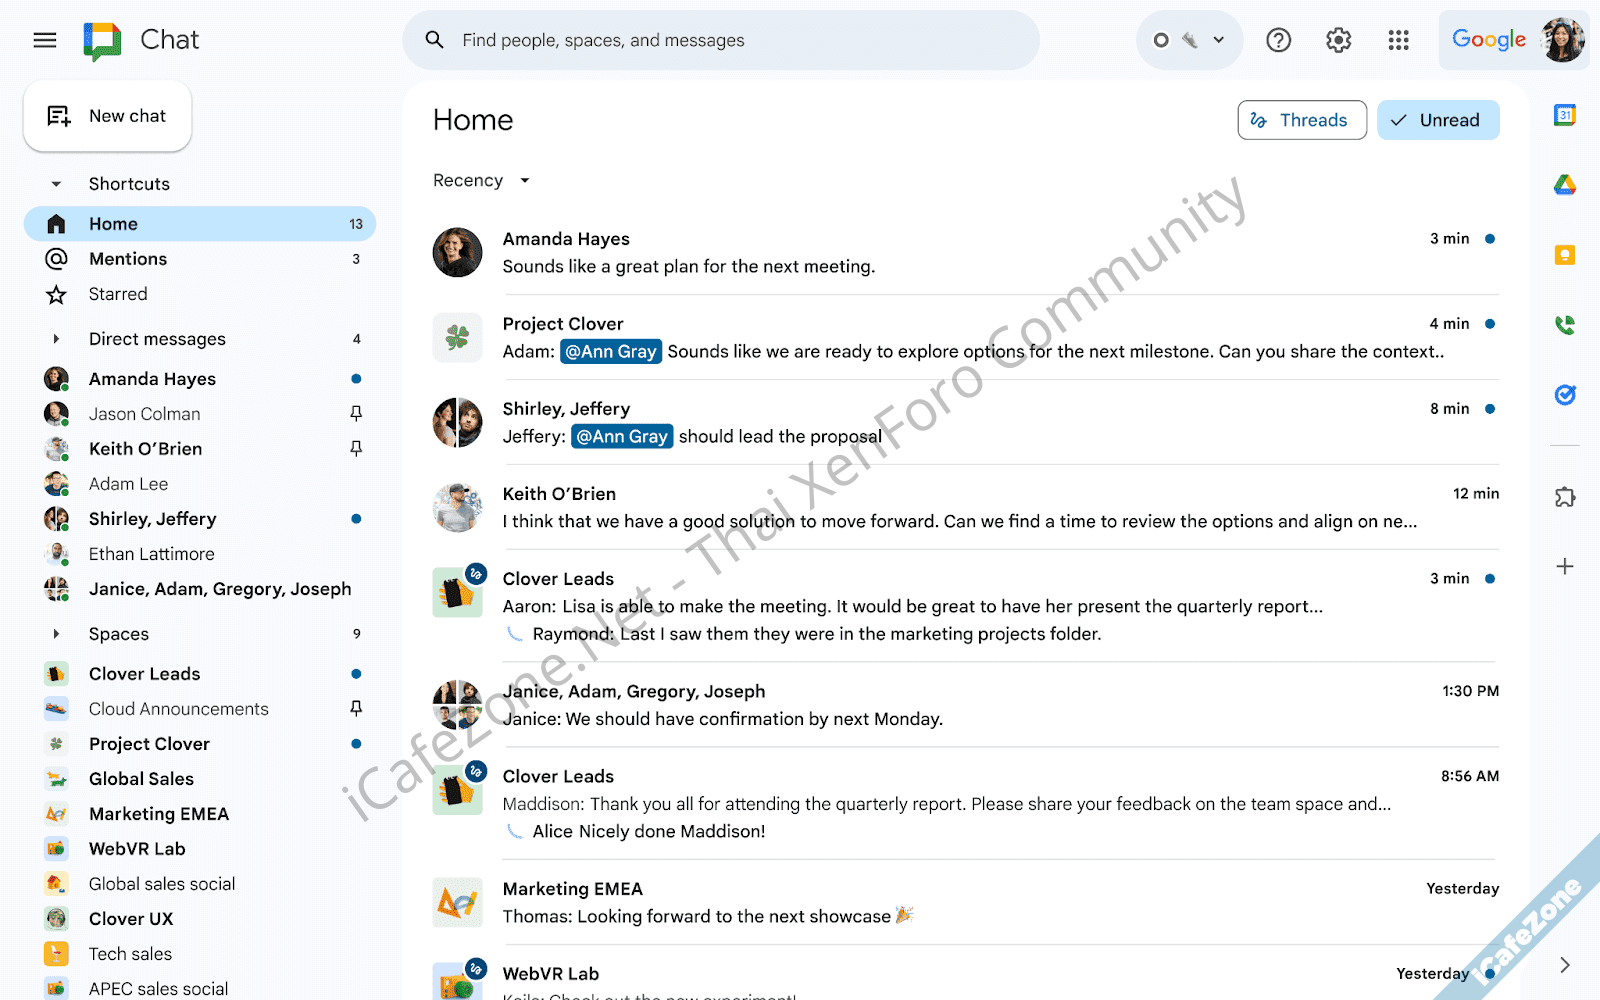Viewport: 1600px width, 1000px height.
Task: Expand the Spaces section arrow
Action: coord(56,634)
